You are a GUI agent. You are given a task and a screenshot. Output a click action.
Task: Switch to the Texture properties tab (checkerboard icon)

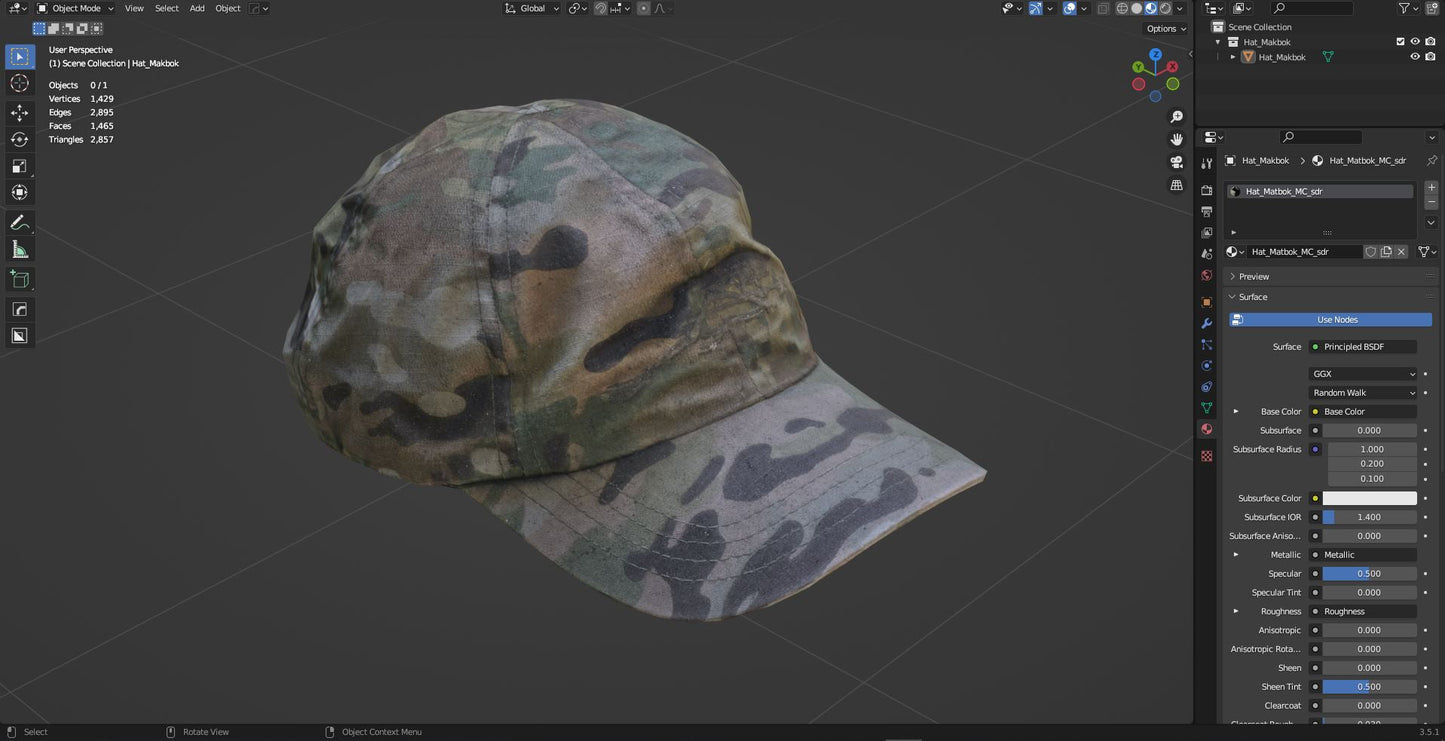pyautogui.click(x=1206, y=455)
